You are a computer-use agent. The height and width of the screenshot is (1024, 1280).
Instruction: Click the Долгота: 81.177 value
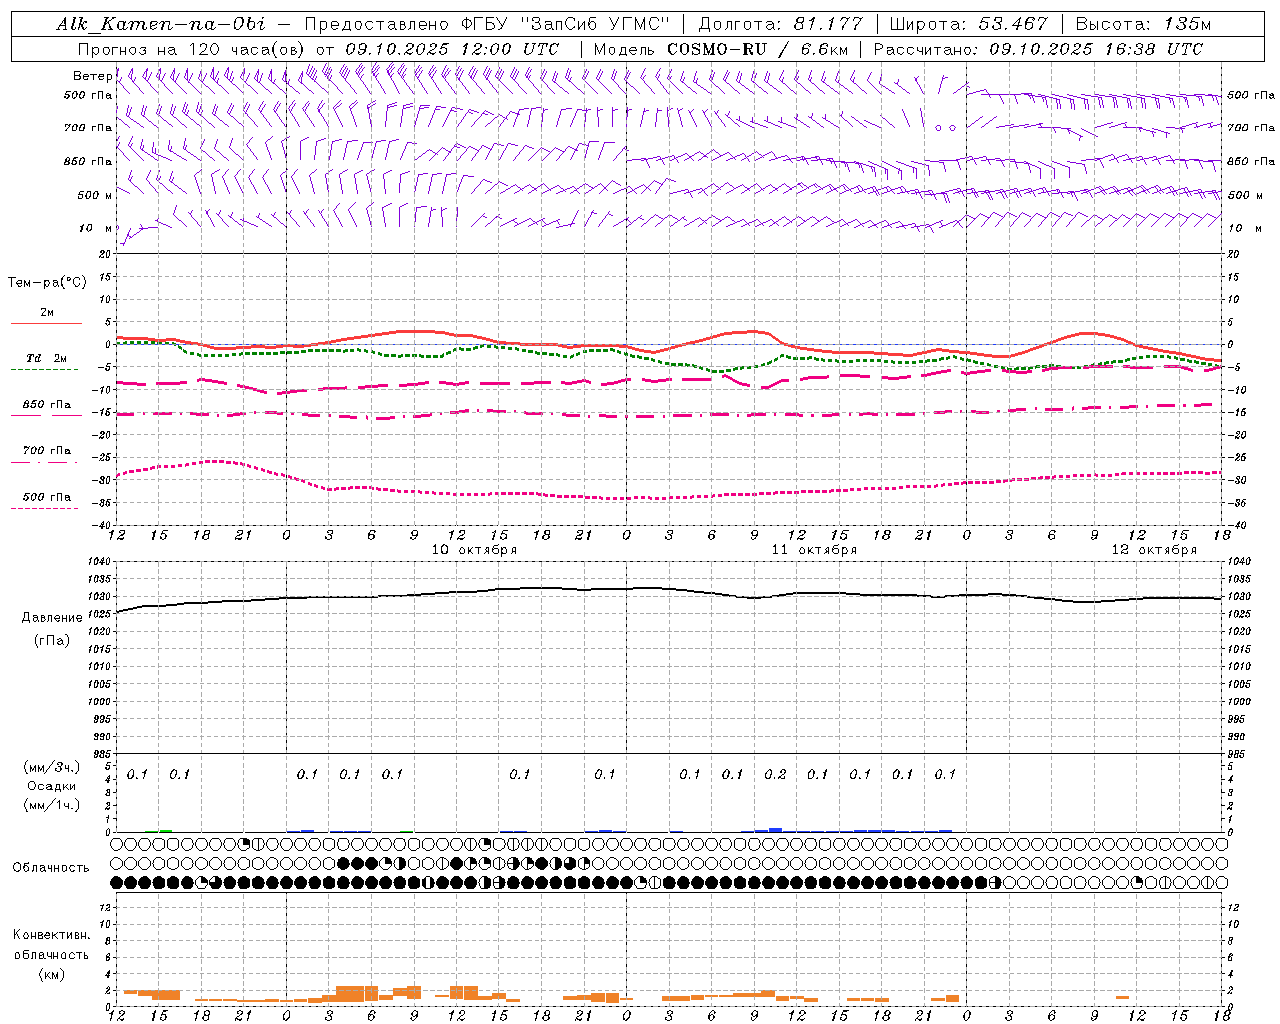pyautogui.click(x=779, y=24)
